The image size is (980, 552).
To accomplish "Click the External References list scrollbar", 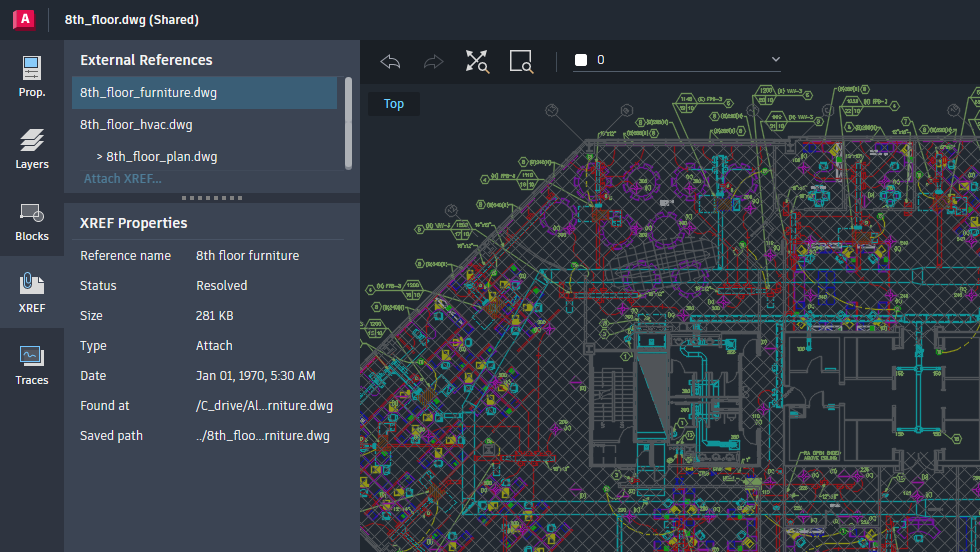I will point(348,122).
